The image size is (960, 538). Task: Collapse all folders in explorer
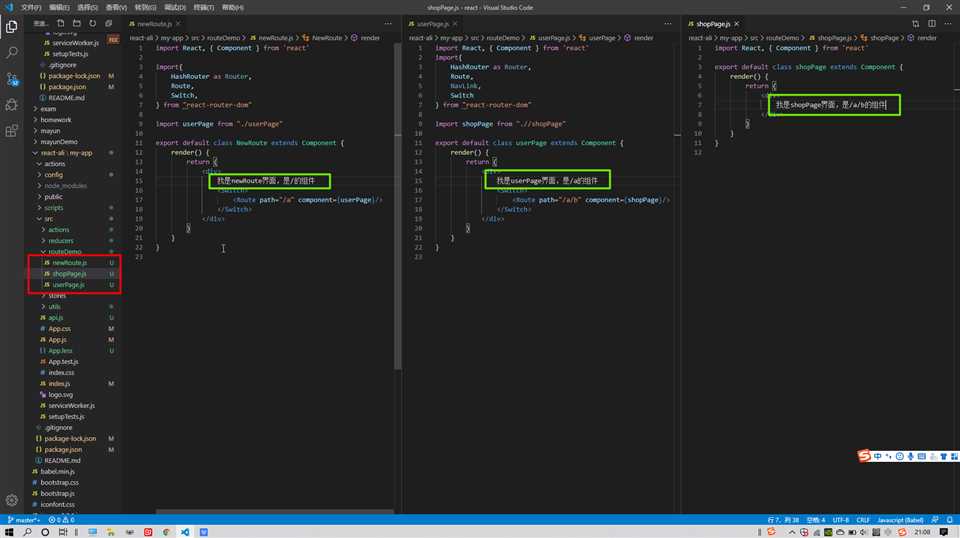pyautogui.click(x=108, y=23)
